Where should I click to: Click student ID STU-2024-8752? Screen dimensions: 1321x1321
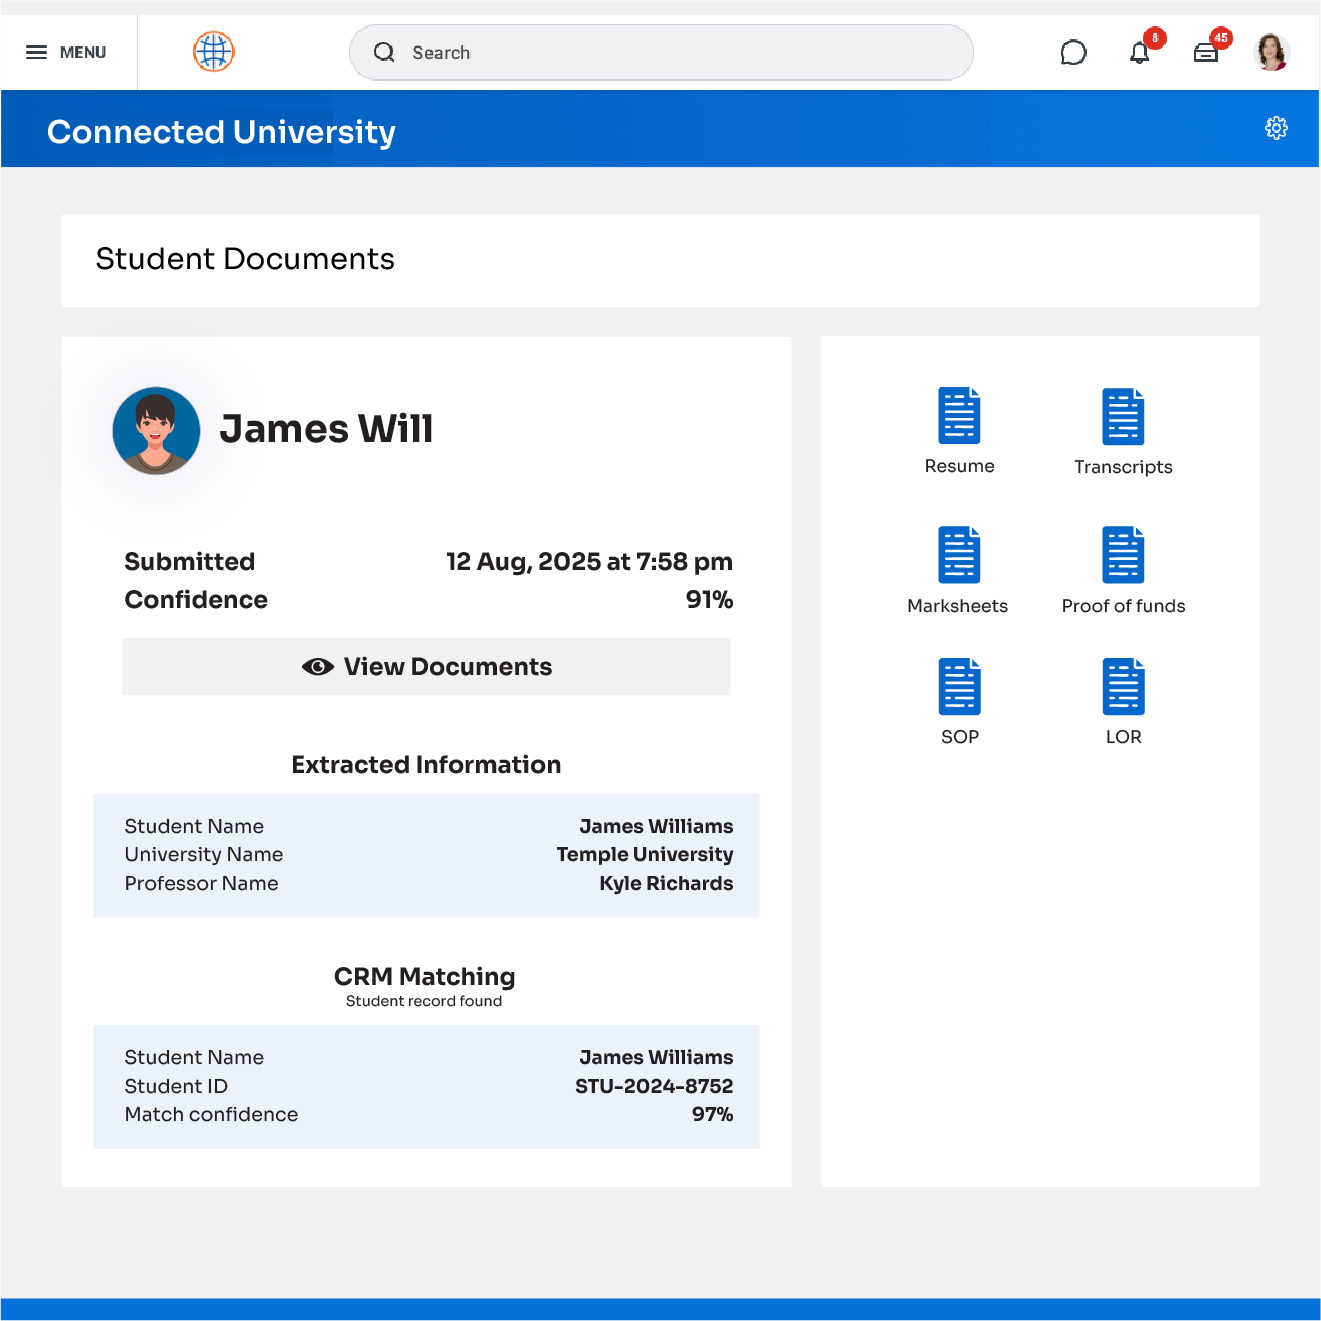(x=654, y=1086)
